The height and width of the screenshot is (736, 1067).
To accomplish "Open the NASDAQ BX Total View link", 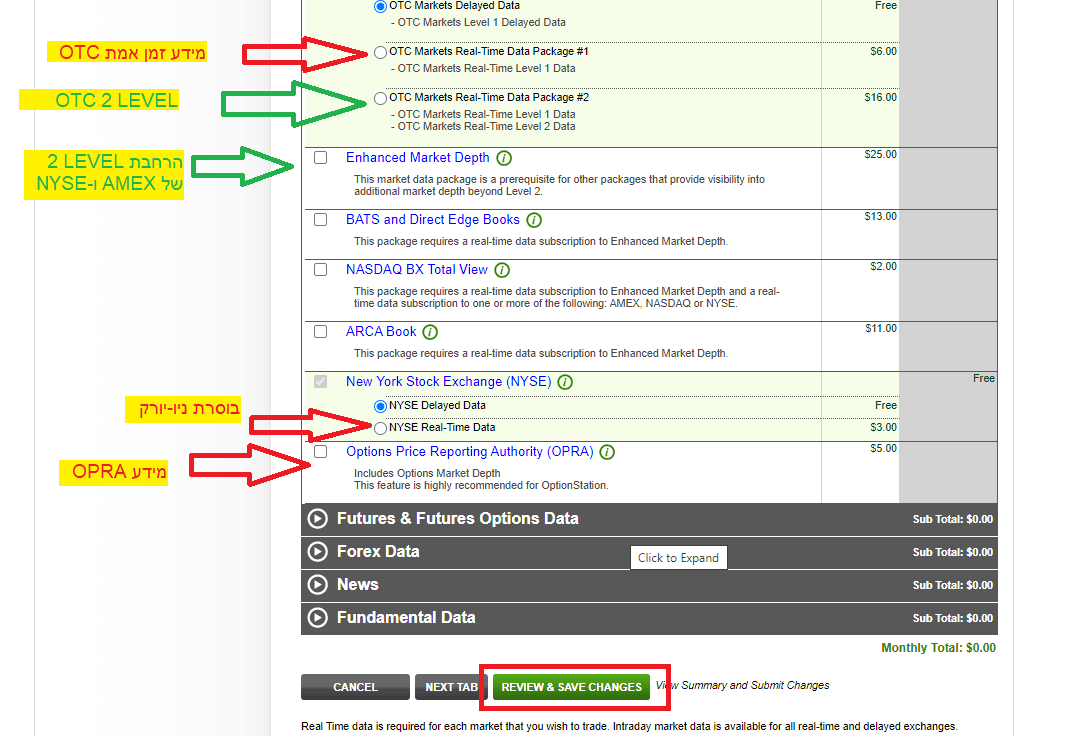I will pyautogui.click(x=416, y=270).
